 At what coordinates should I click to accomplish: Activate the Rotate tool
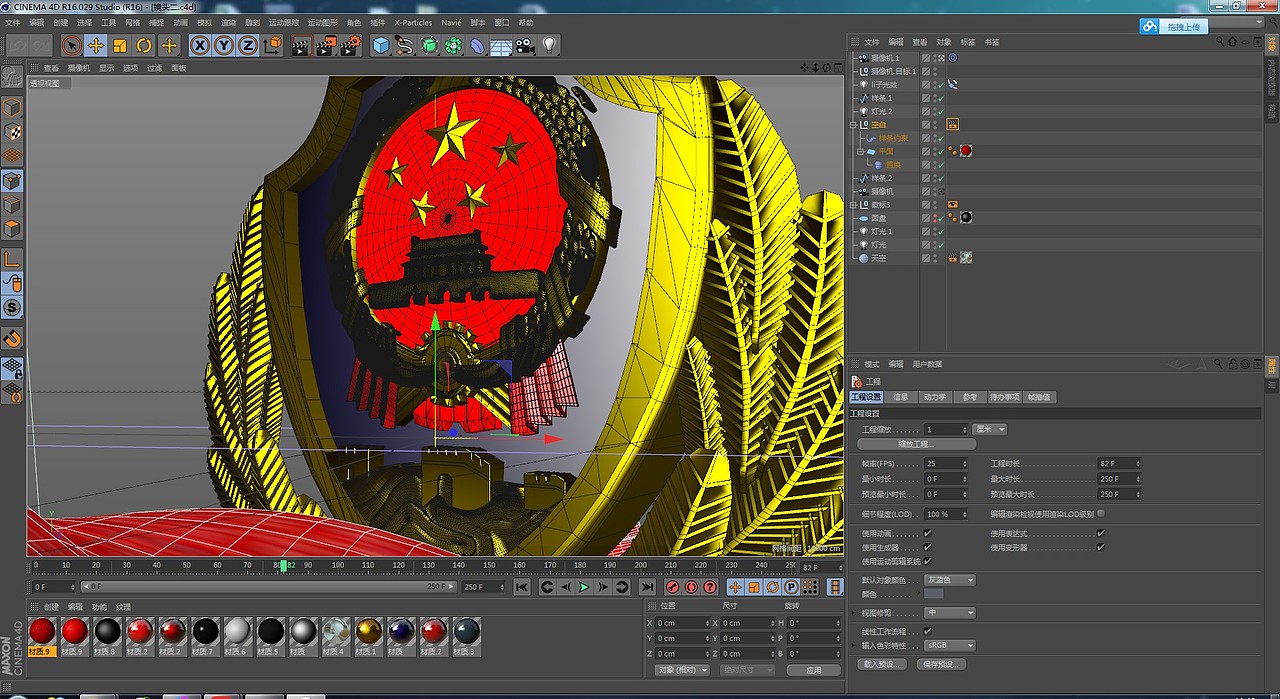[x=144, y=45]
